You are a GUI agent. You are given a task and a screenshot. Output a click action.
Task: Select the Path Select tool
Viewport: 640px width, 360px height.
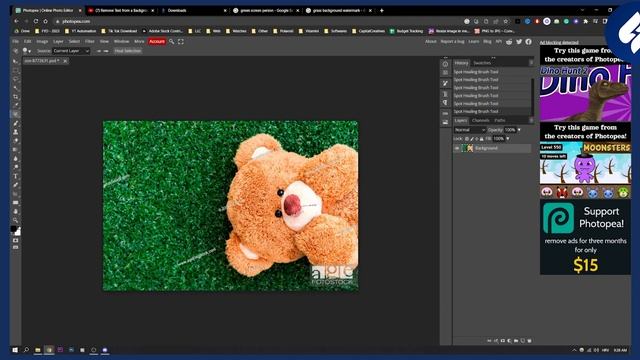click(16, 194)
